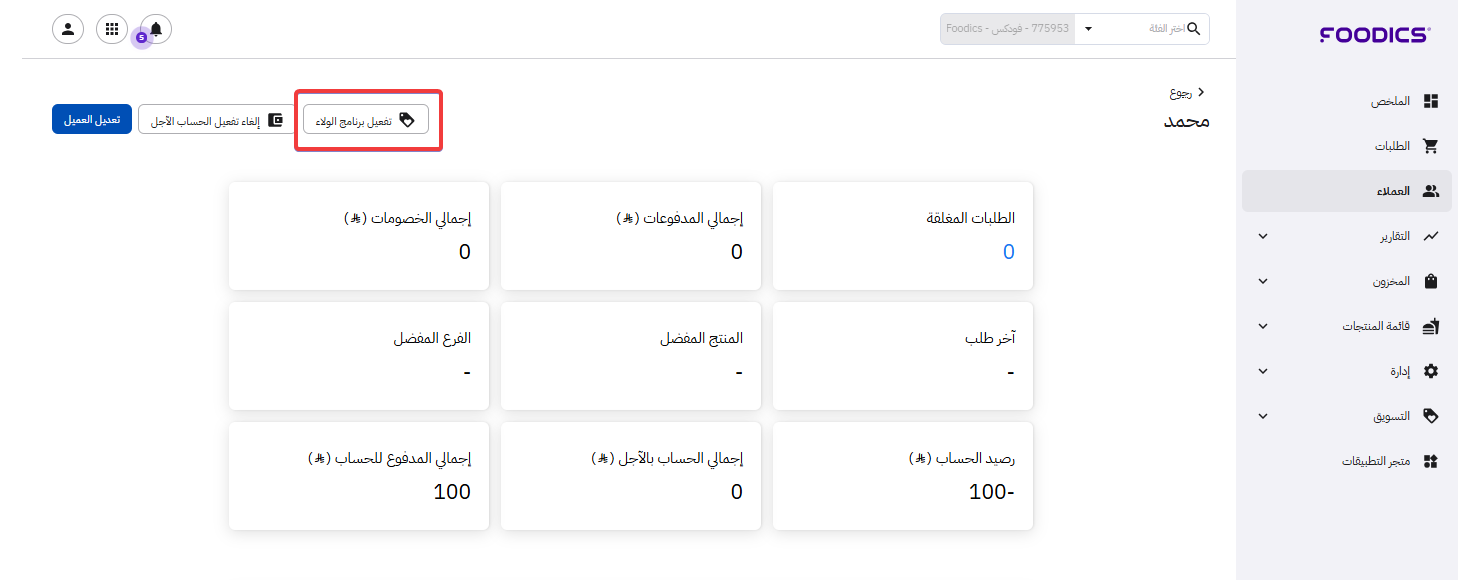The image size is (1458, 580).
Task: Expand the قائمة المنتجات menu chevron
Action: (x=1263, y=326)
